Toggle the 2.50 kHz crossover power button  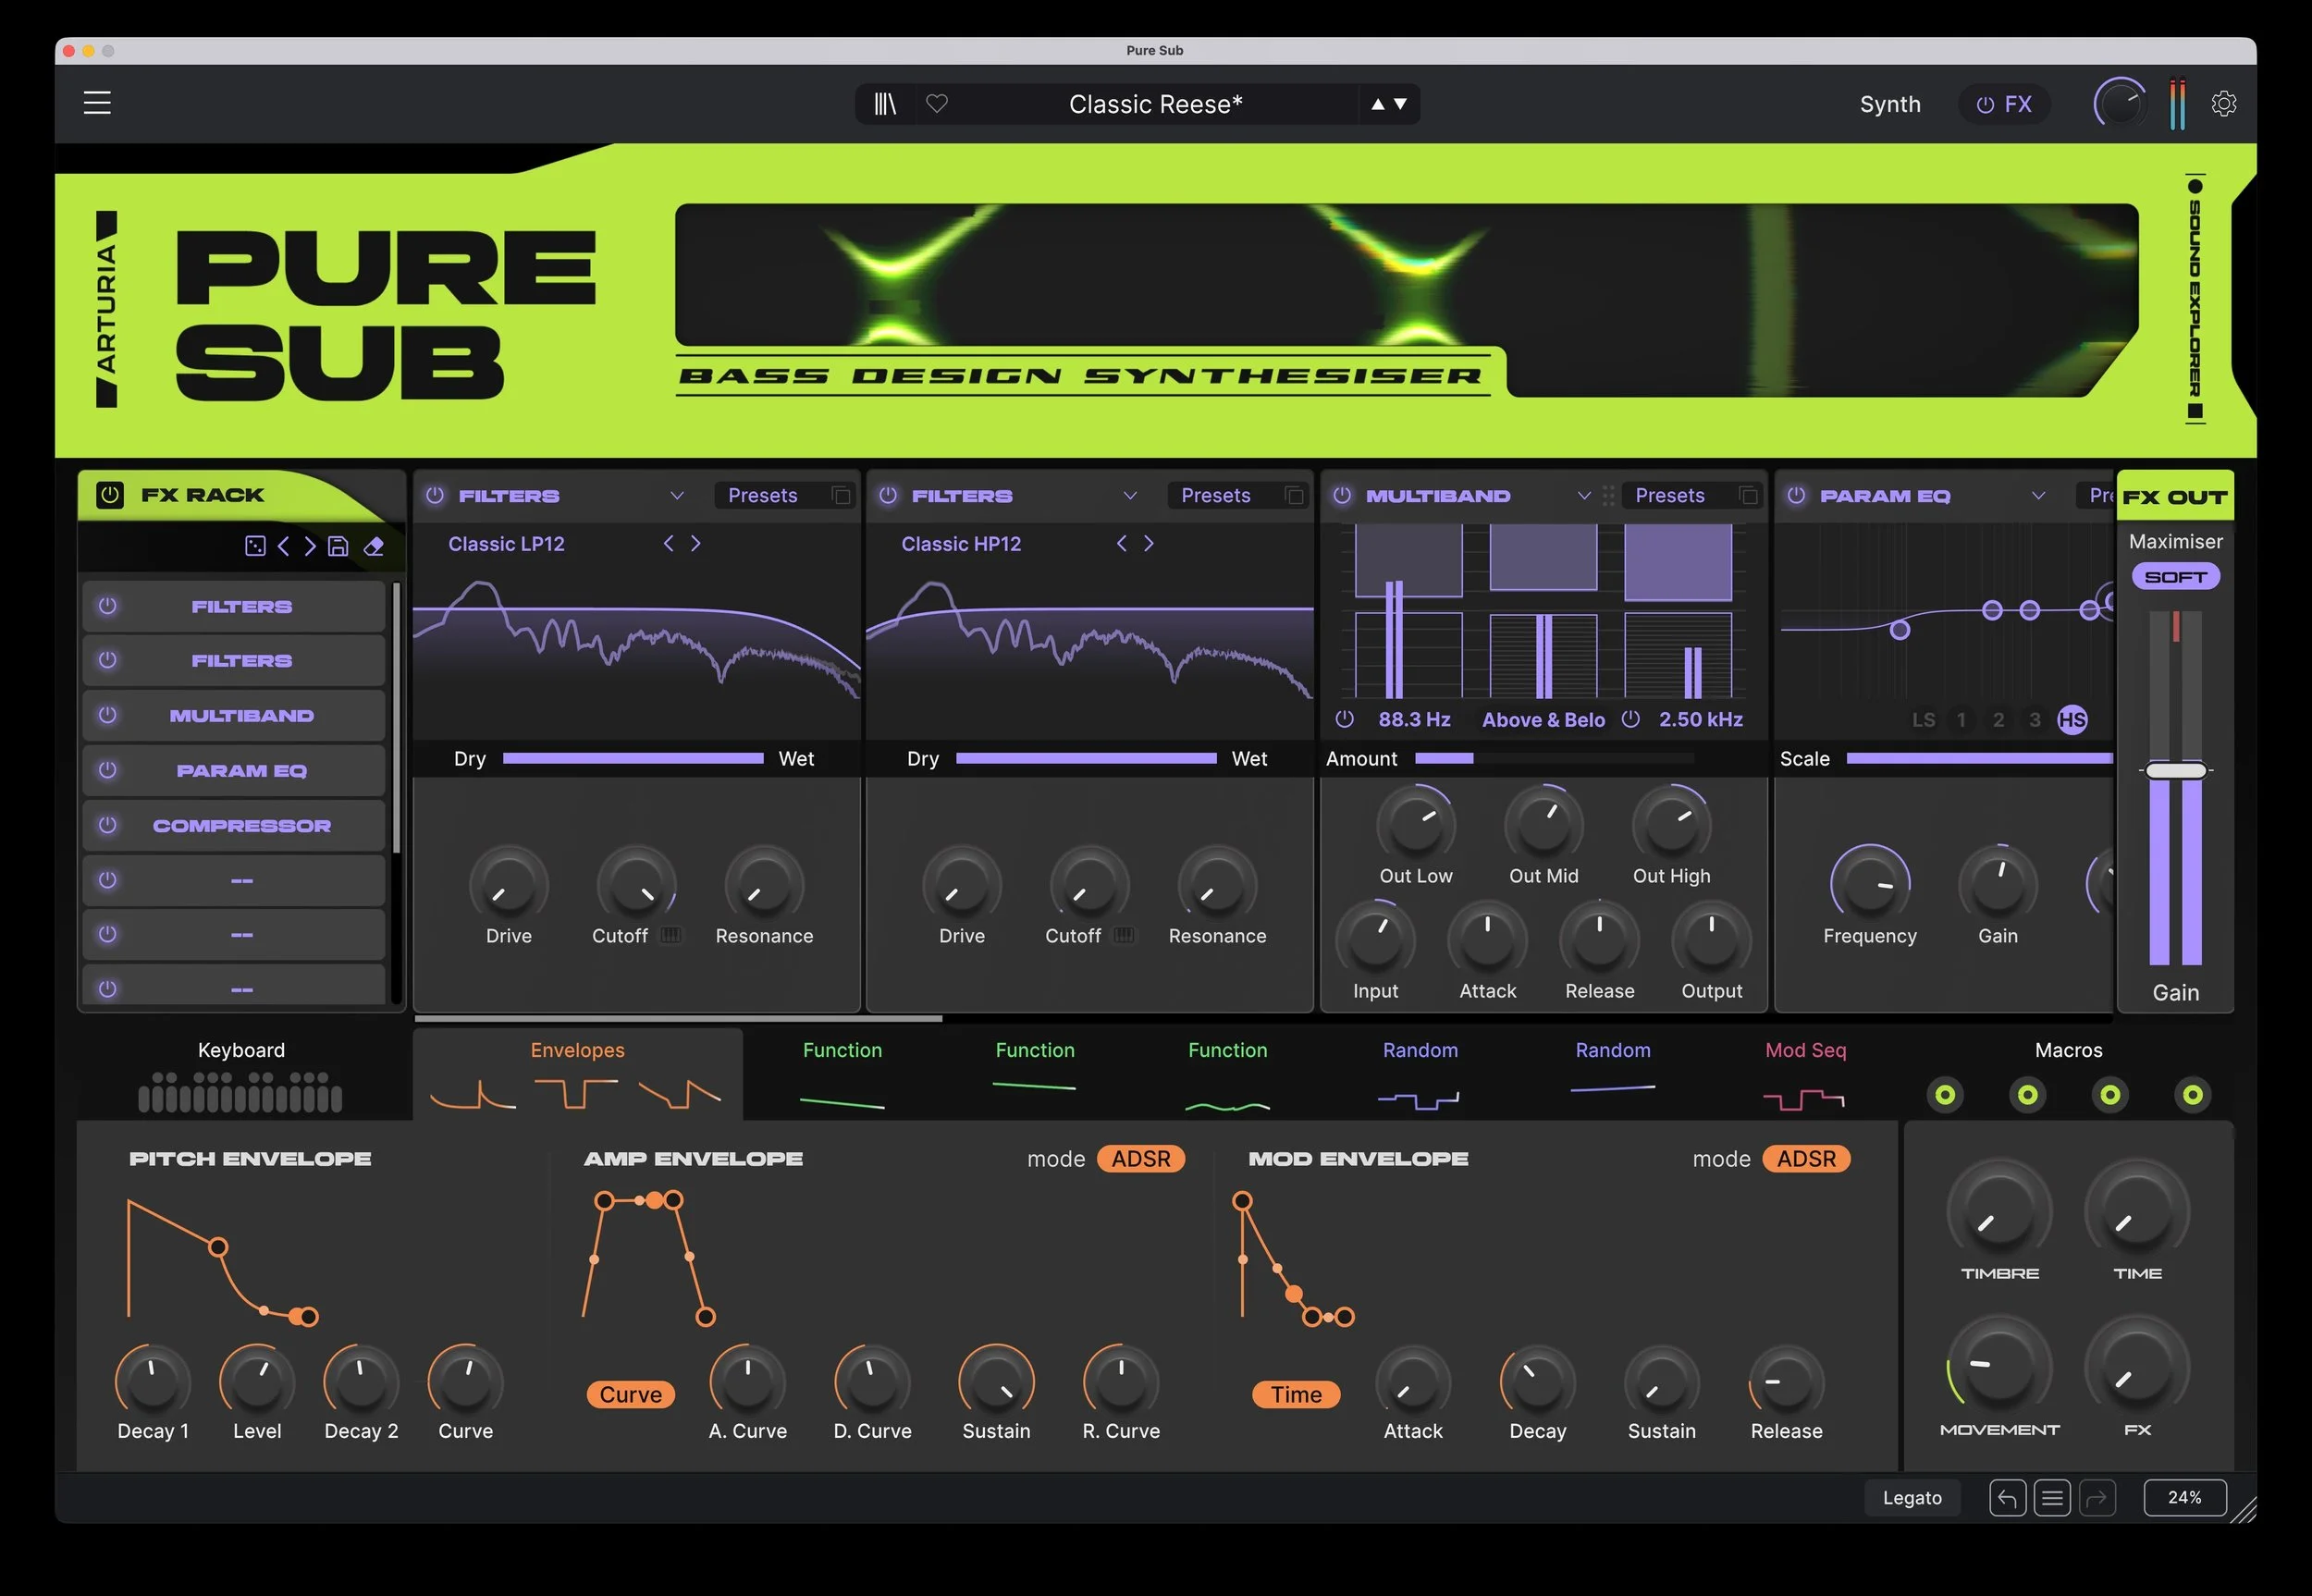point(1631,719)
